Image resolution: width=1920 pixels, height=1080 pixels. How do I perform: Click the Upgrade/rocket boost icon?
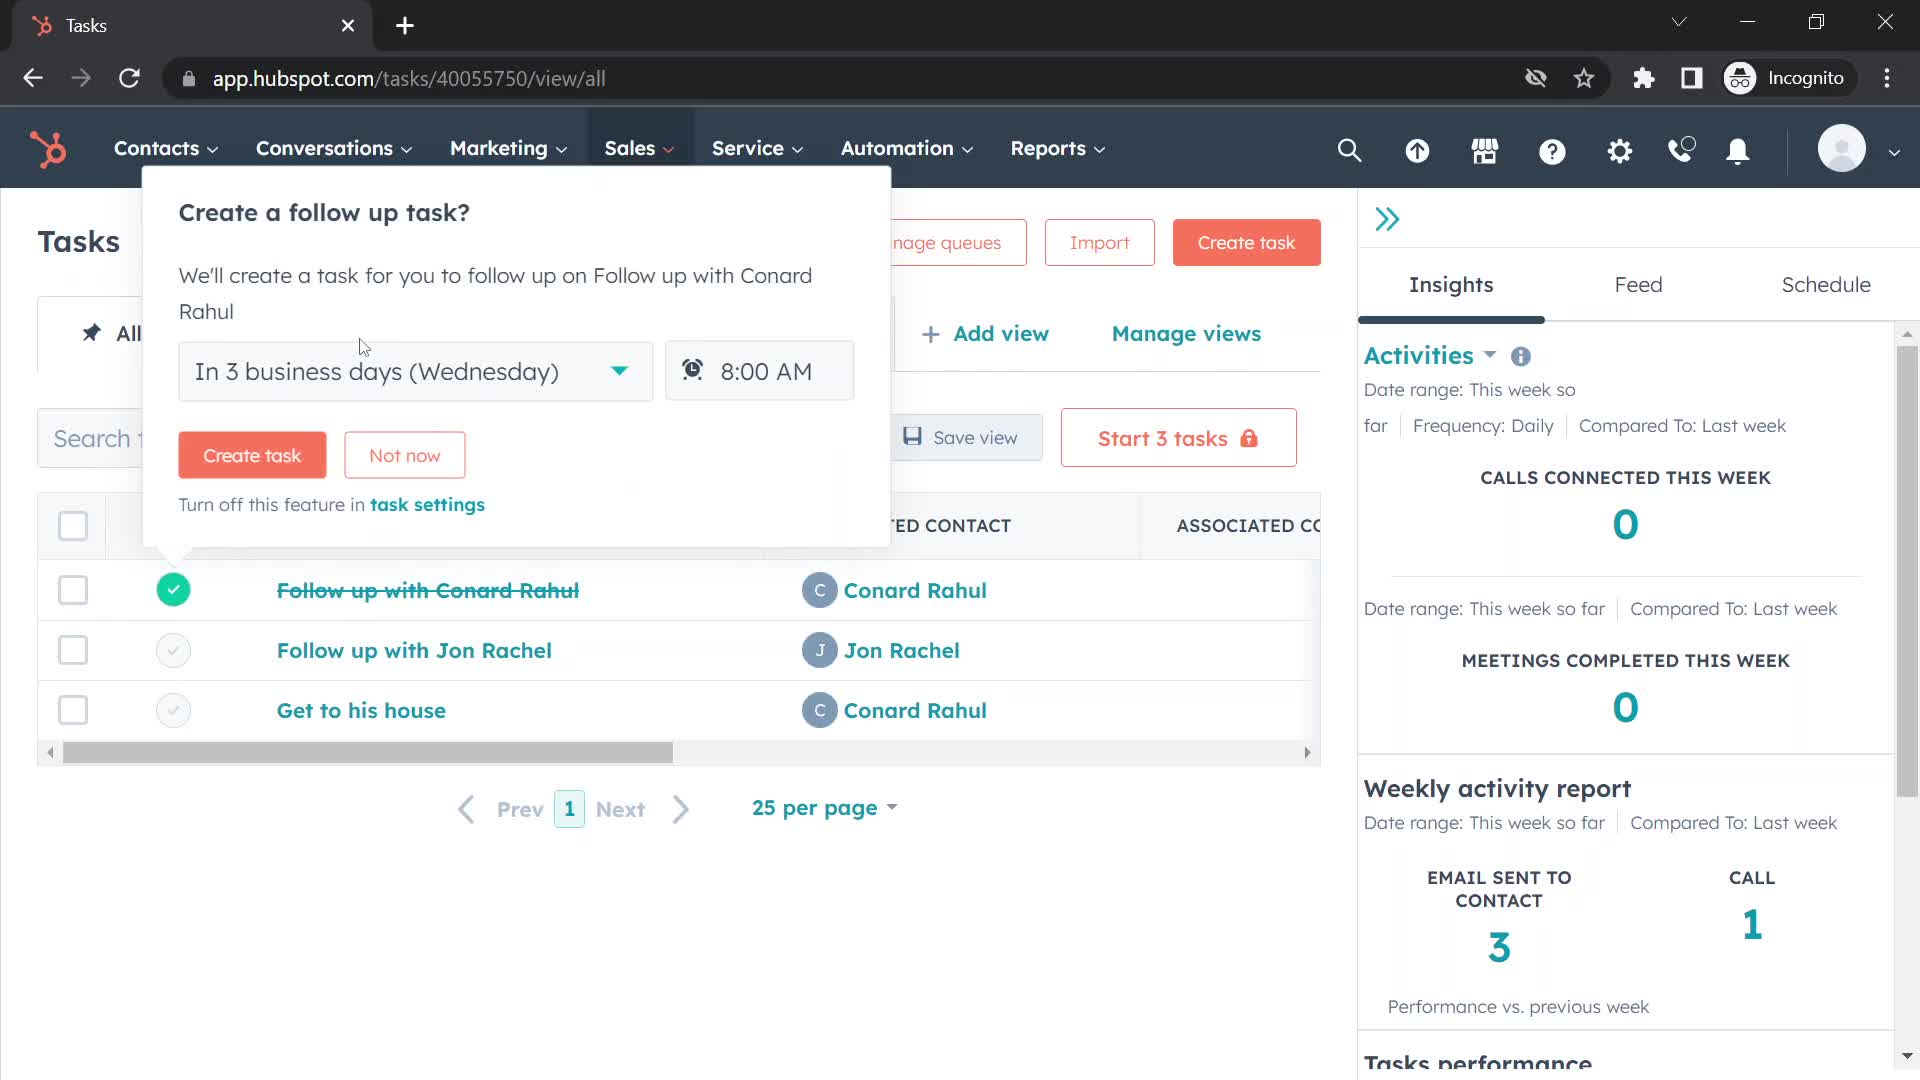point(1419,149)
